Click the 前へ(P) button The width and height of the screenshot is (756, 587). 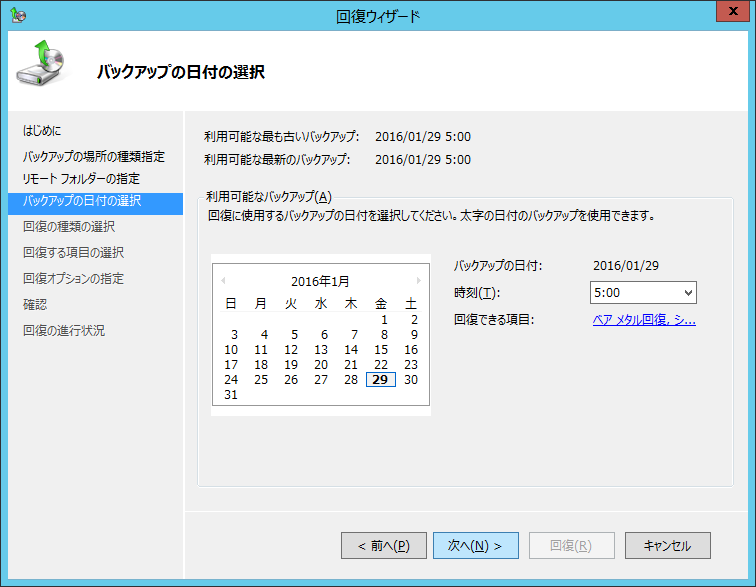384,545
